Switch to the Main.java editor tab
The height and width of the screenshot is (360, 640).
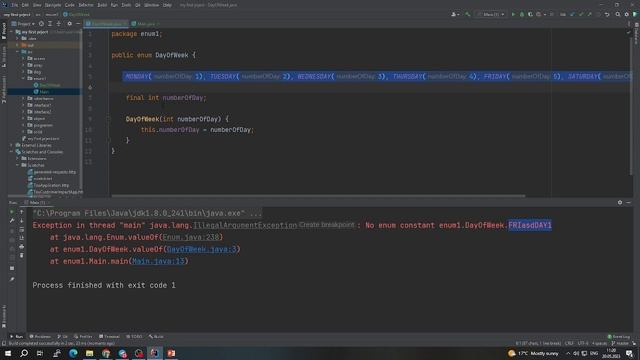pyautogui.click(x=146, y=24)
